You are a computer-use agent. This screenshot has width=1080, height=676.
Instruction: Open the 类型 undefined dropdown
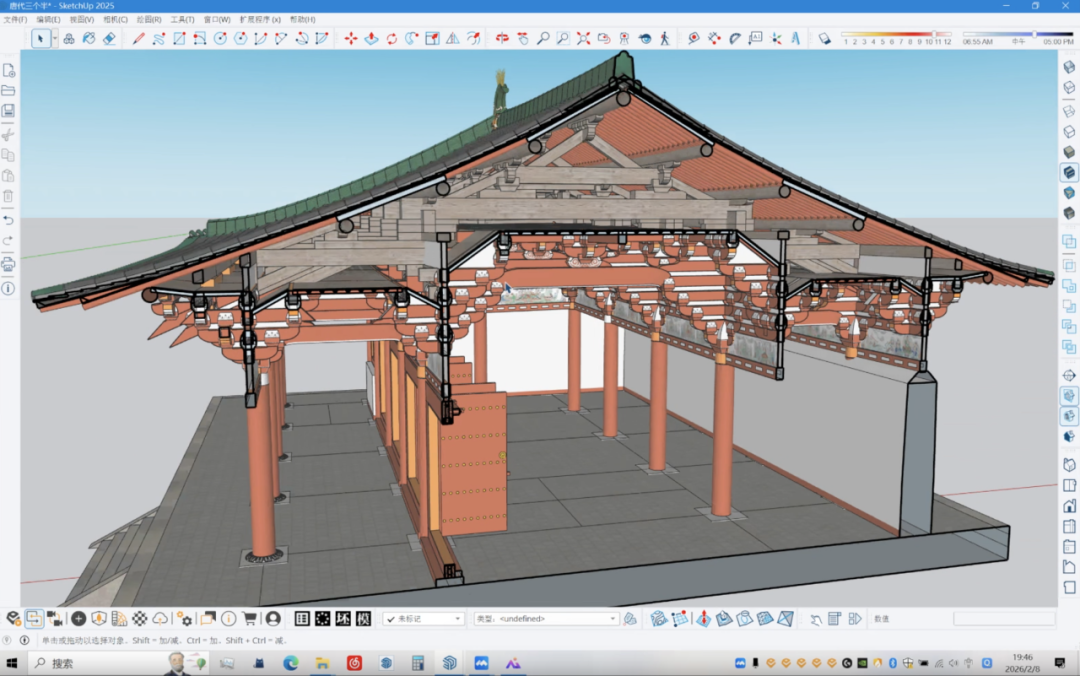(x=546, y=619)
